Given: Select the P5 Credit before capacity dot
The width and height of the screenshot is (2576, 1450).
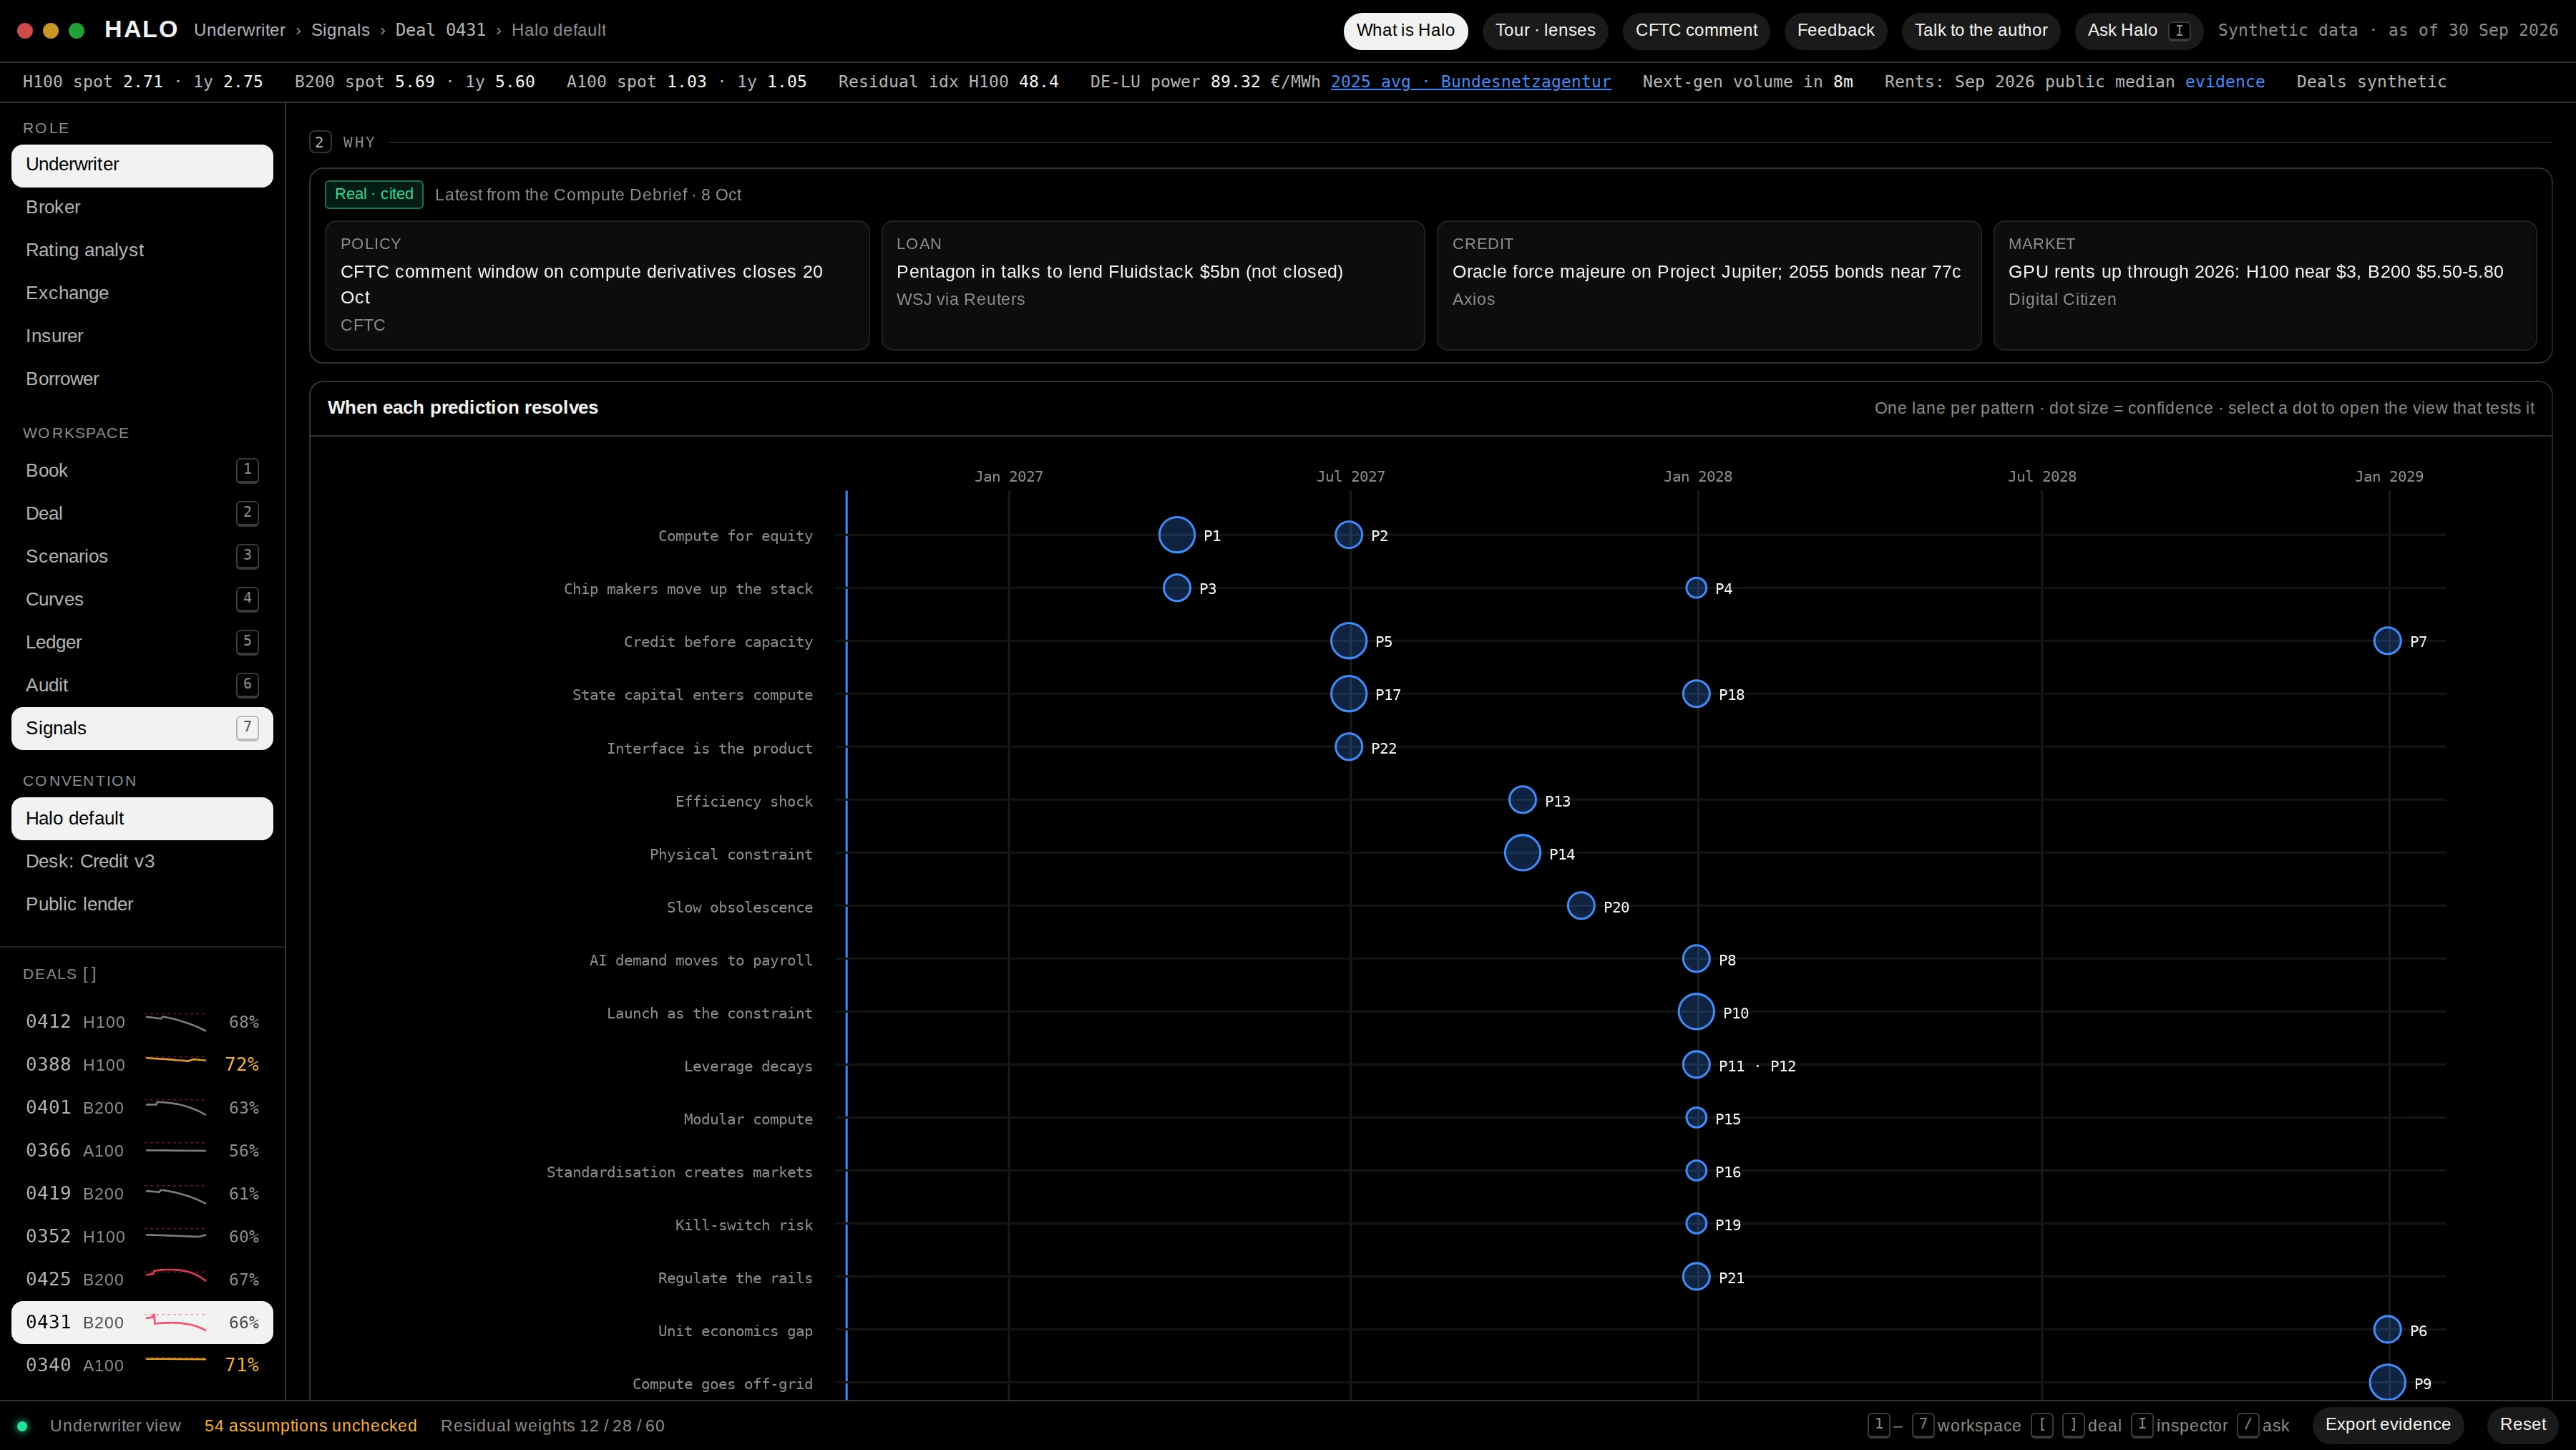Looking at the screenshot, I should [x=1348, y=641].
